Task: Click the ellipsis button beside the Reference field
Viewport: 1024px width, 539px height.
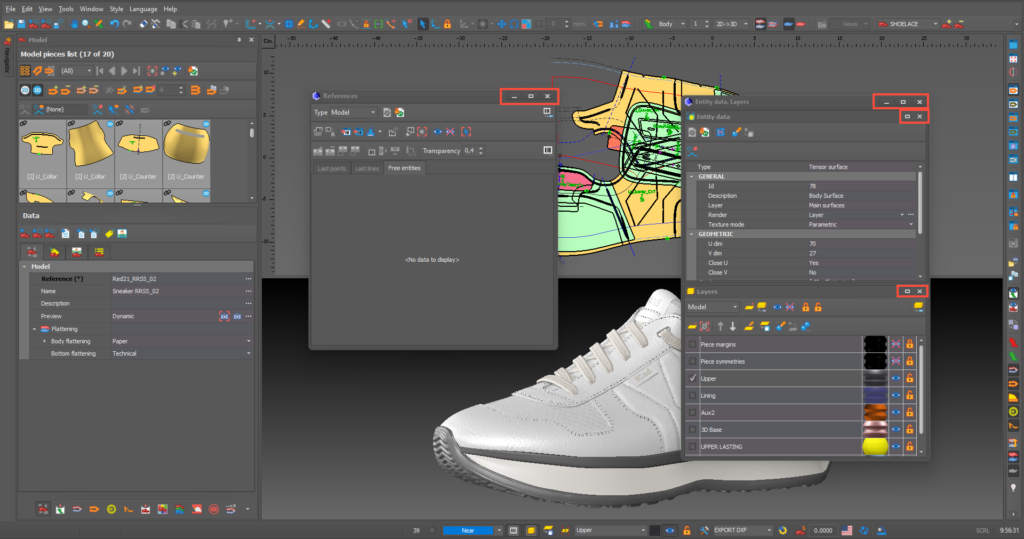Action: tap(248, 279)
